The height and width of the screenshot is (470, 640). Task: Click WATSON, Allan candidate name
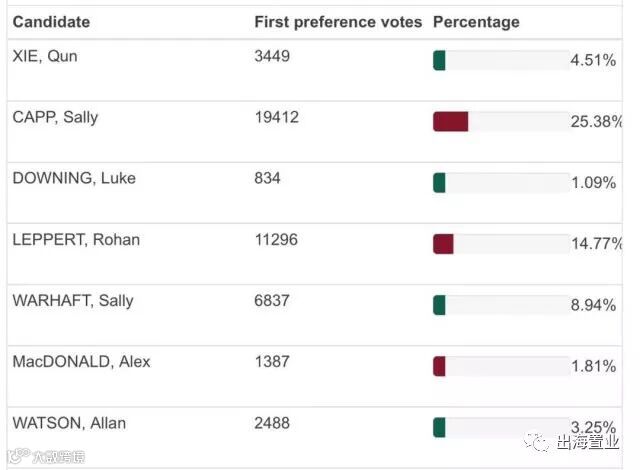pos(69,423)
